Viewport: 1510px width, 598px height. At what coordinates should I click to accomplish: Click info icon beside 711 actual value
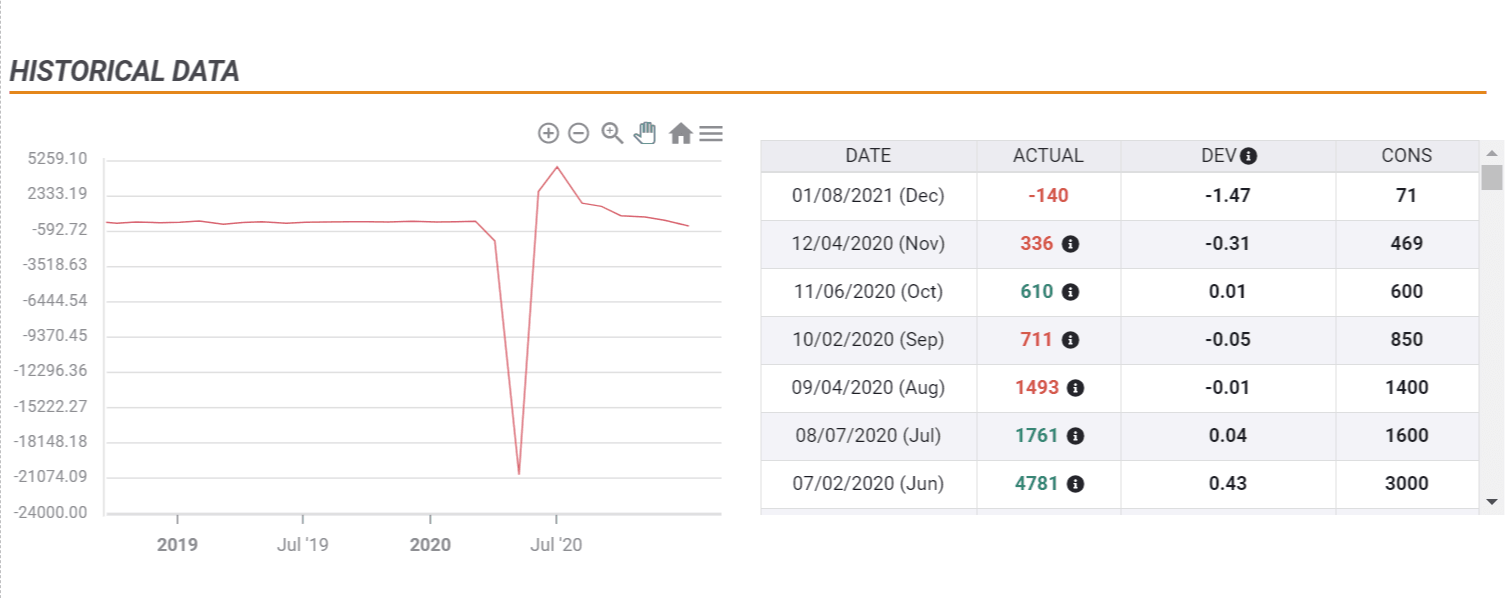tap(1070, 340)
